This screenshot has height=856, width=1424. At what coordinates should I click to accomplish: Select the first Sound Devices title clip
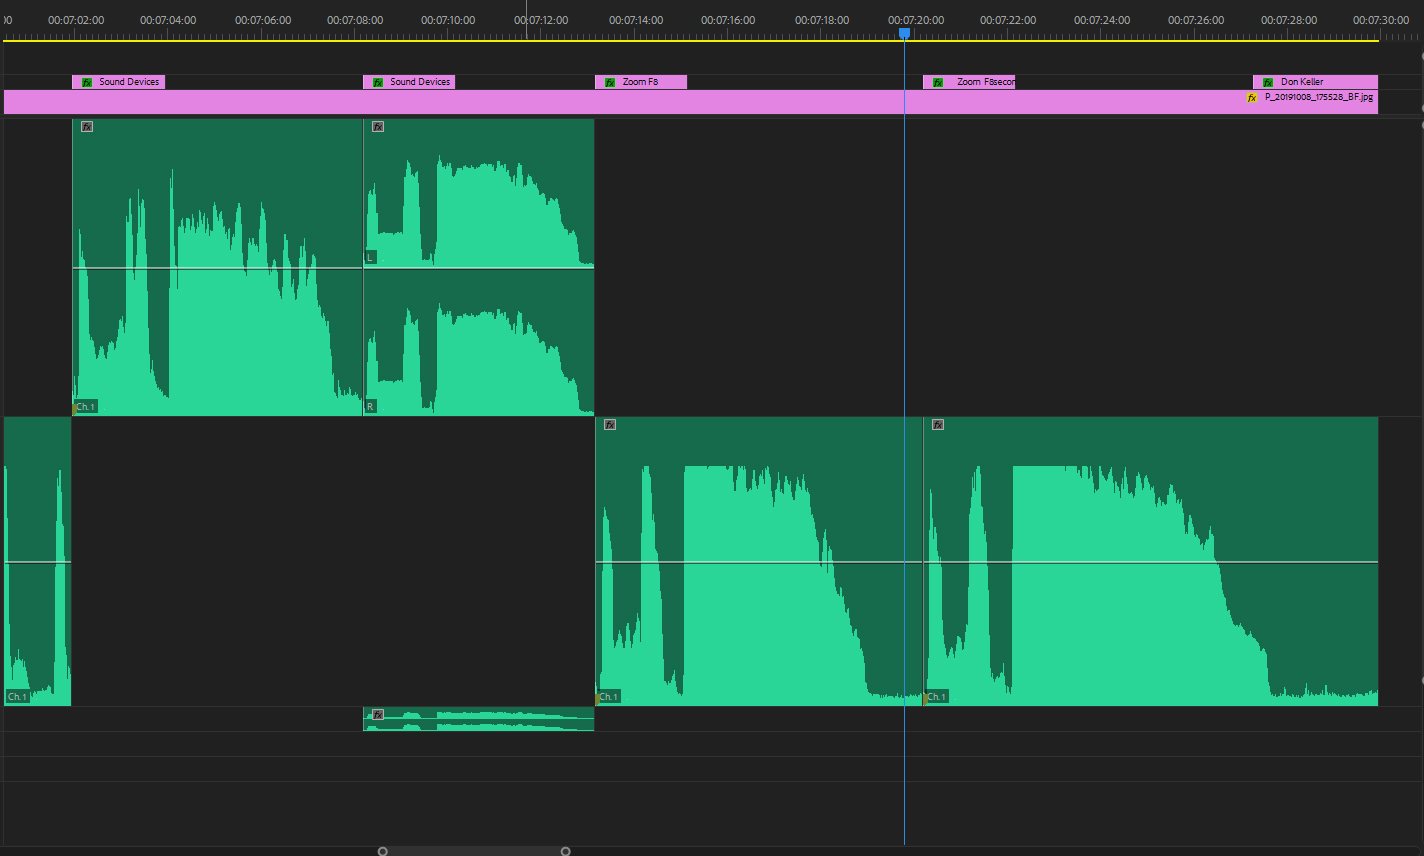118,82
